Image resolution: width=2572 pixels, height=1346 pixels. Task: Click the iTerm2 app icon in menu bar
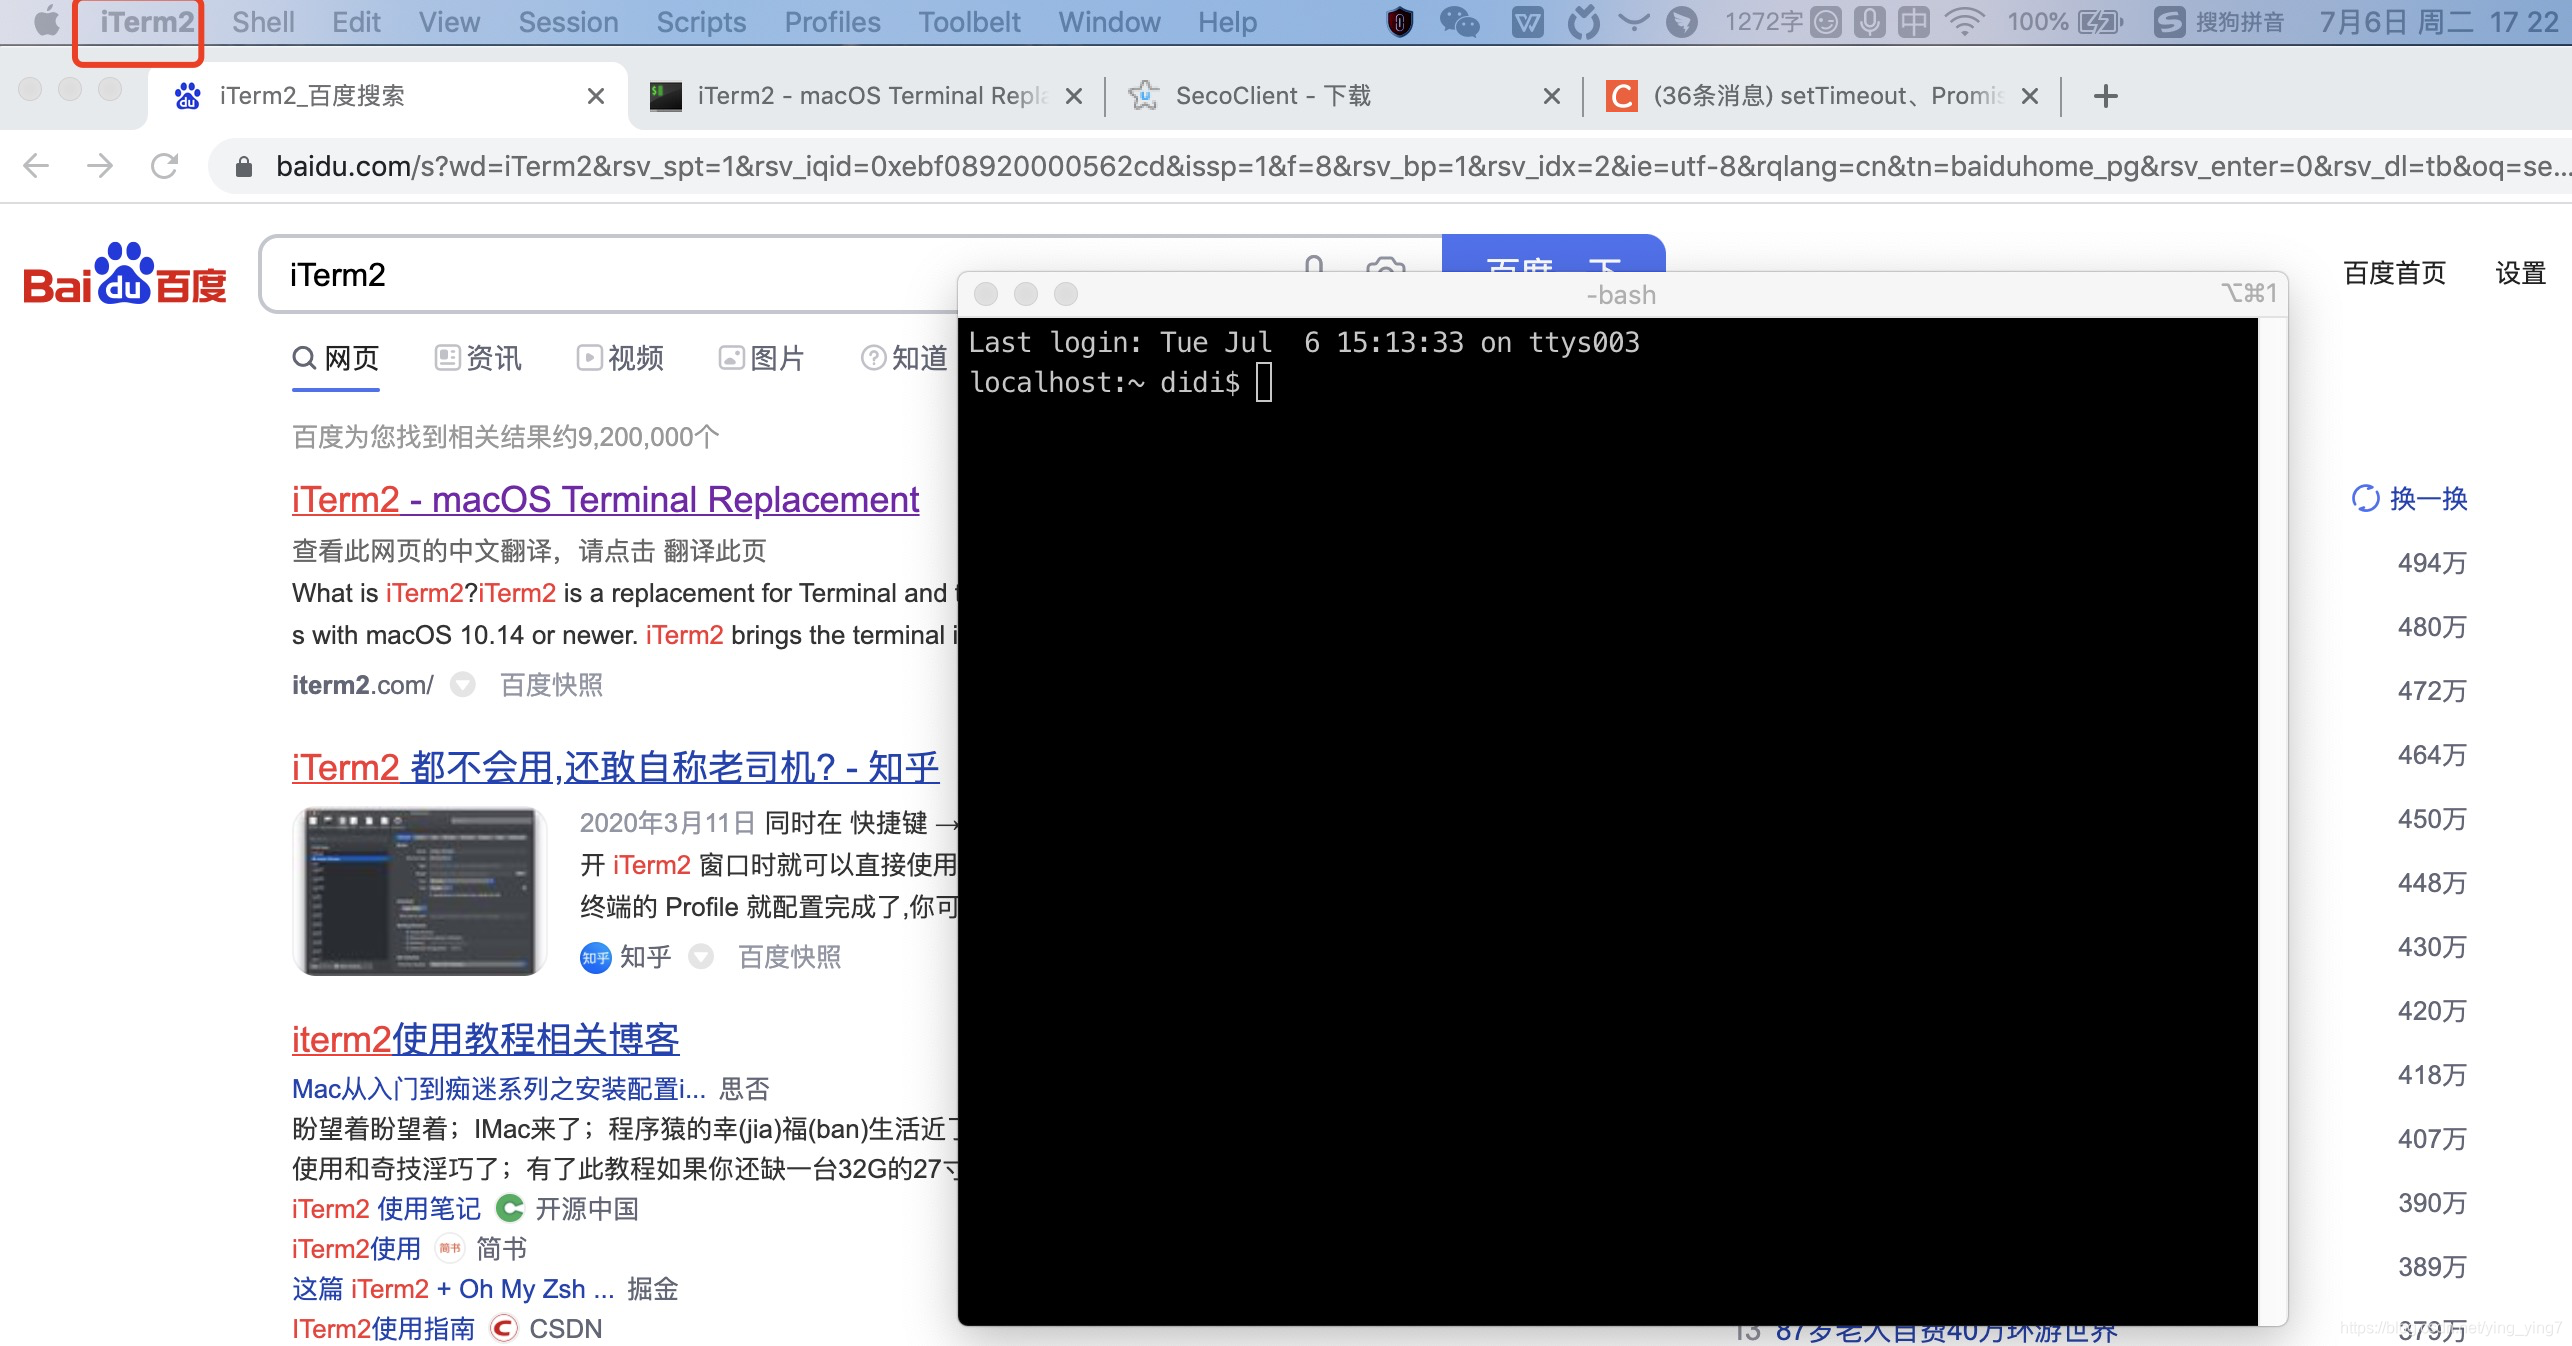(x=145, y=22)
